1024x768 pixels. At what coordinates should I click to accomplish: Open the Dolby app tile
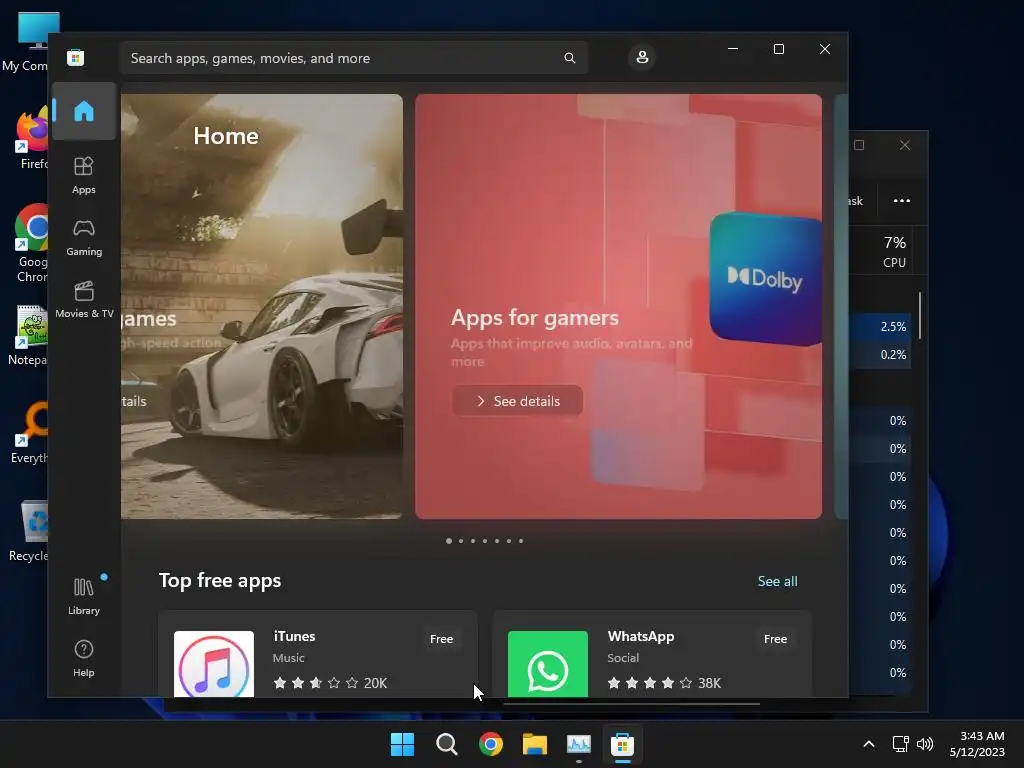coord(765,278)
